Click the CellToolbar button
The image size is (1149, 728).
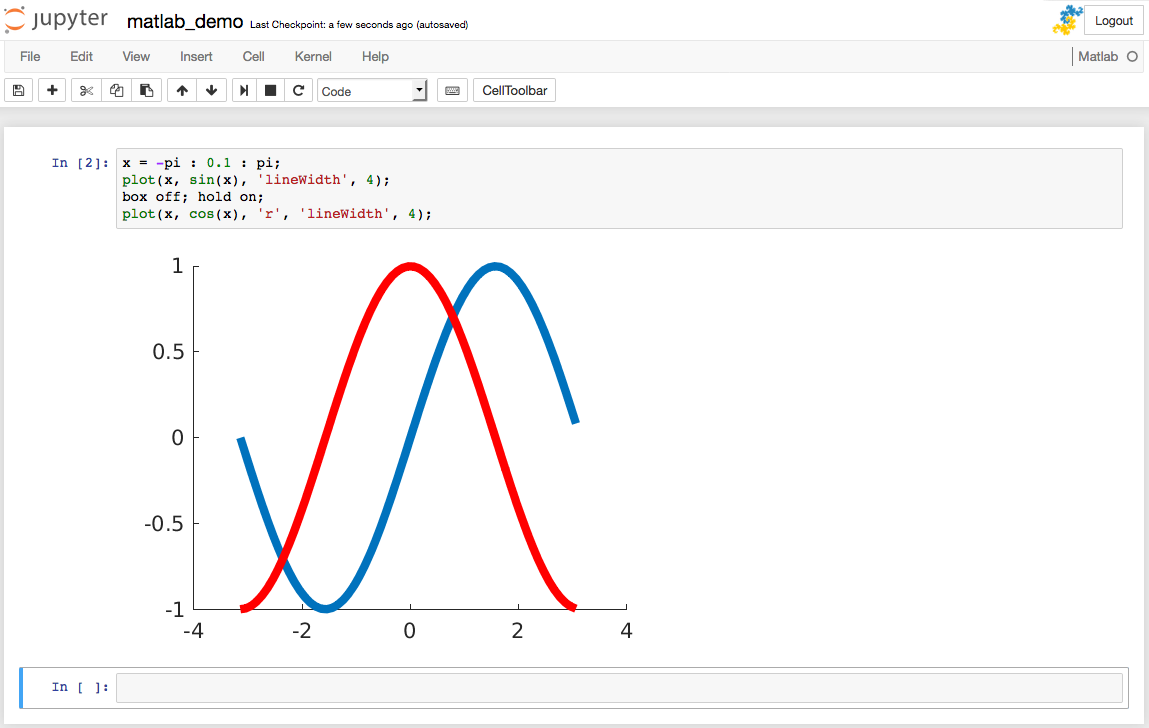point(514,91)
